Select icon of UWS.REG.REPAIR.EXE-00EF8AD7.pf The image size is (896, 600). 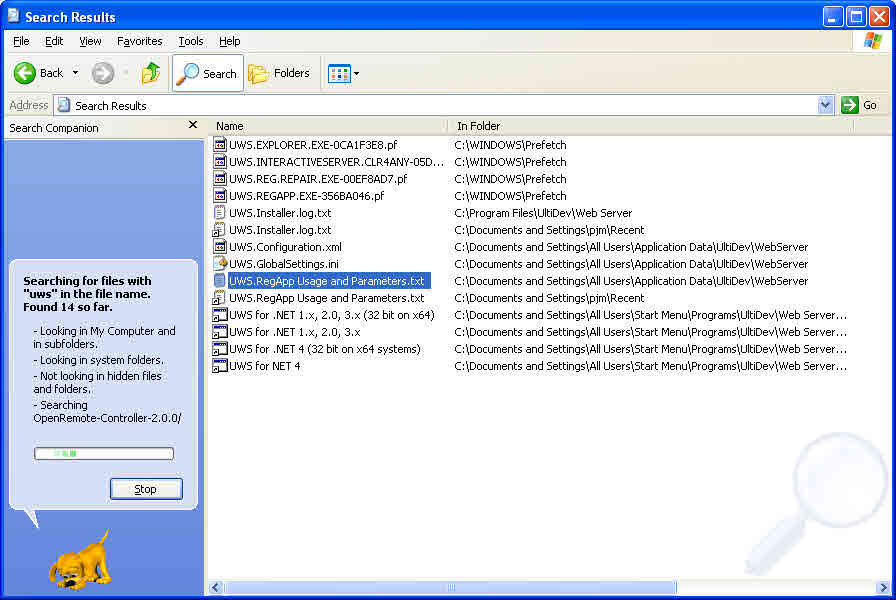click(219, 178)
